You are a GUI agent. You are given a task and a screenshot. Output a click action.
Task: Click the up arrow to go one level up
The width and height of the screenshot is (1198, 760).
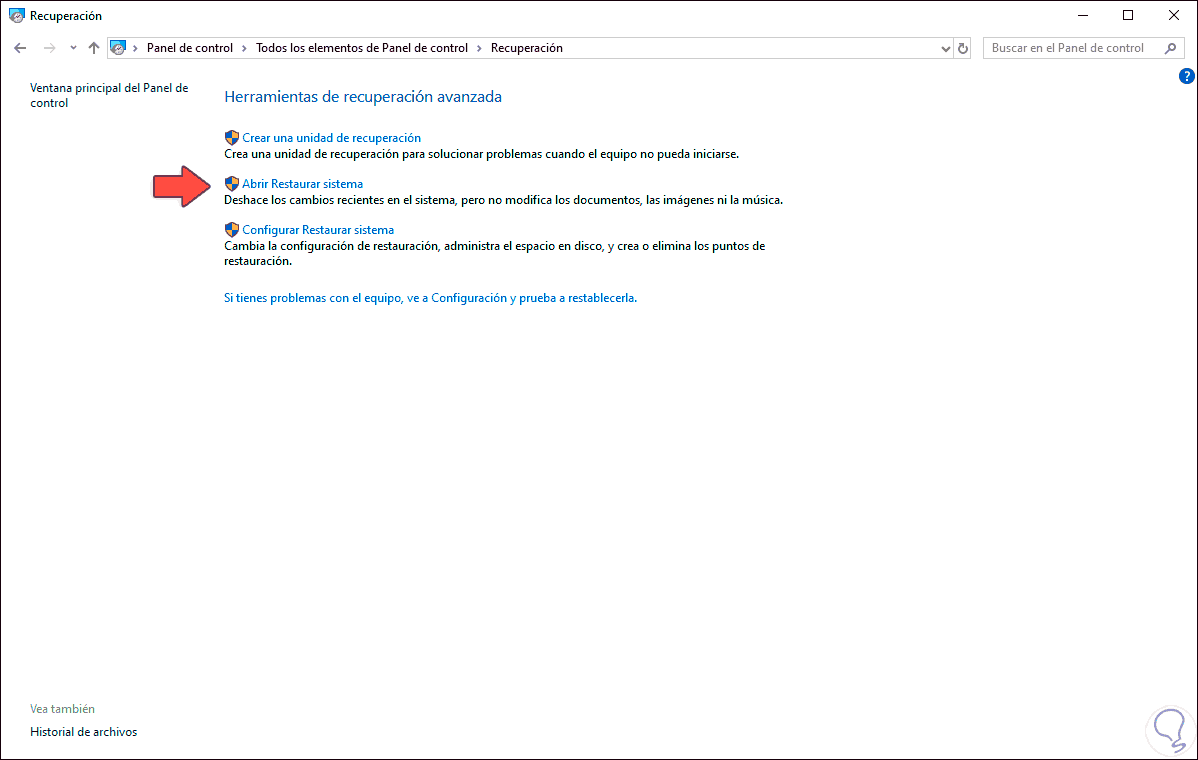(x=94, y=47)
